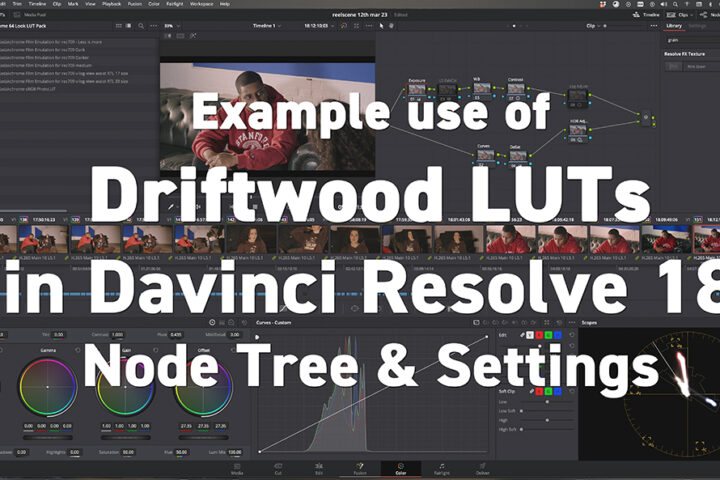This screenshot has width=720, height=480.
Task: Open the Playback menu
Action: tap(111, 4)
